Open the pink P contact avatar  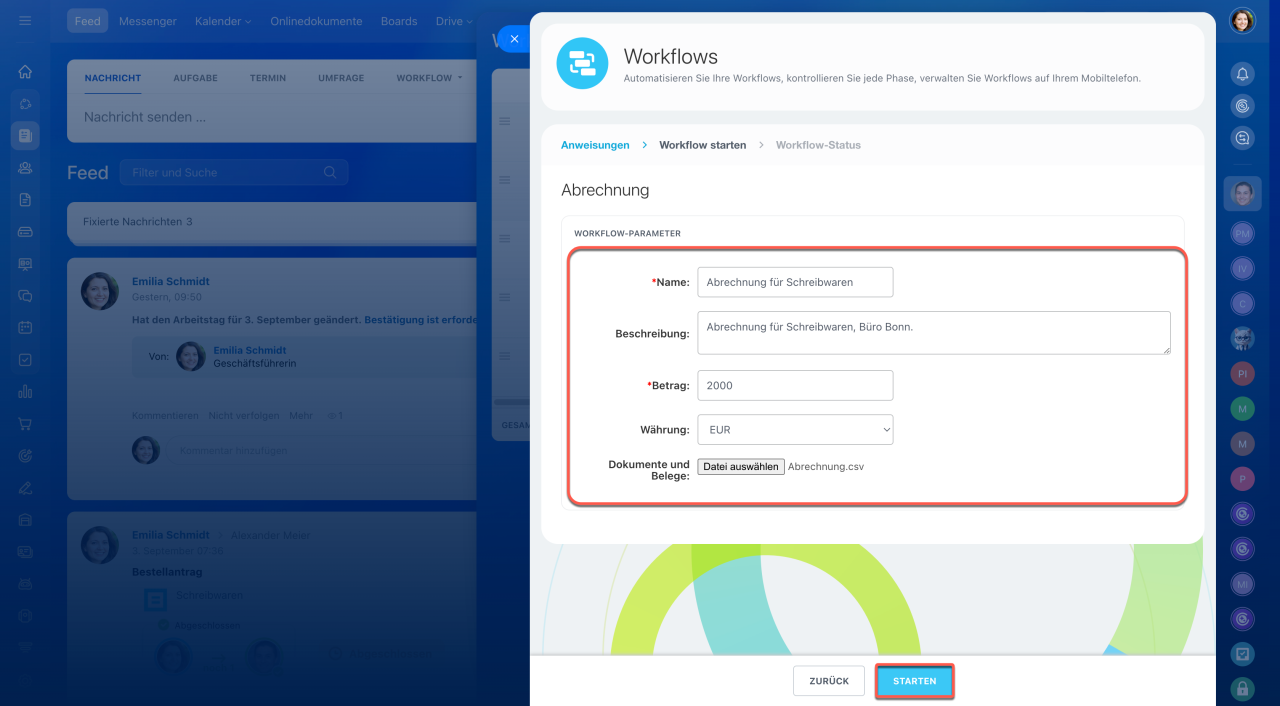coord(1242,478)
